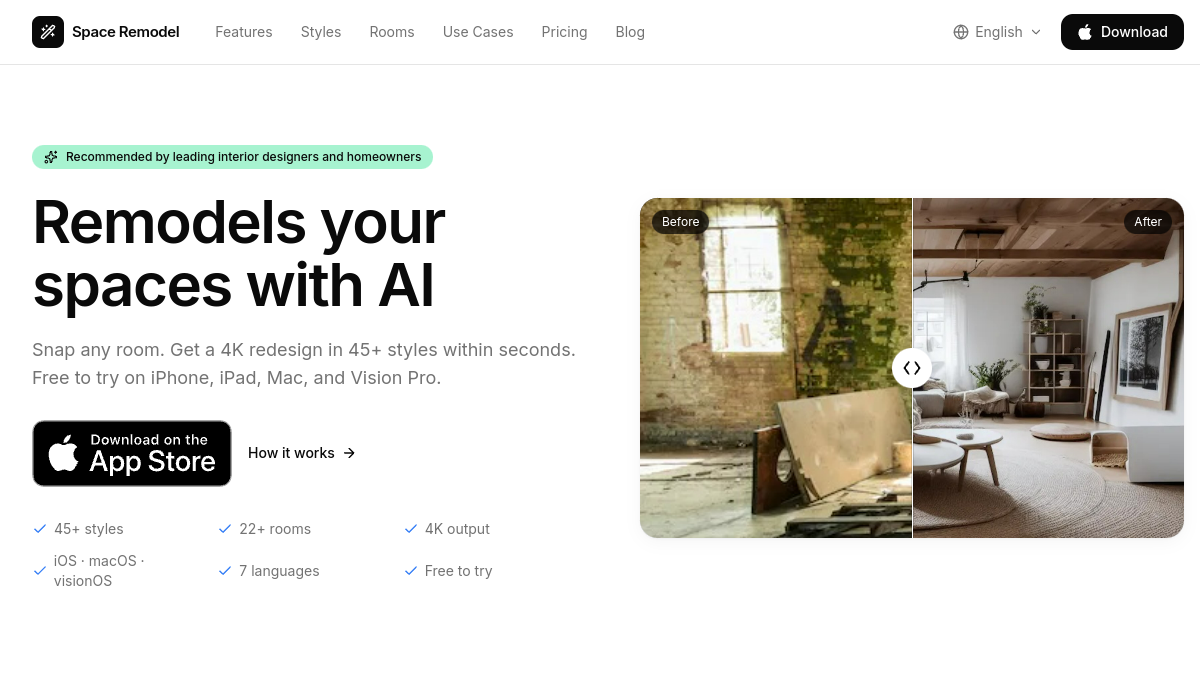Image resolution: width=1200 pixels, height=675 pixels.
Task: Click the arrow next to How it works
Action: click(x=349, y=453)
